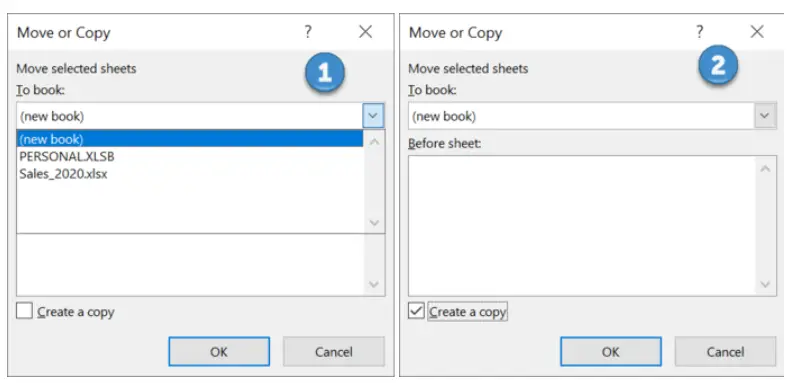Click Cancel in the right dialog
The image size is (794, 383).
coord(726,352)
